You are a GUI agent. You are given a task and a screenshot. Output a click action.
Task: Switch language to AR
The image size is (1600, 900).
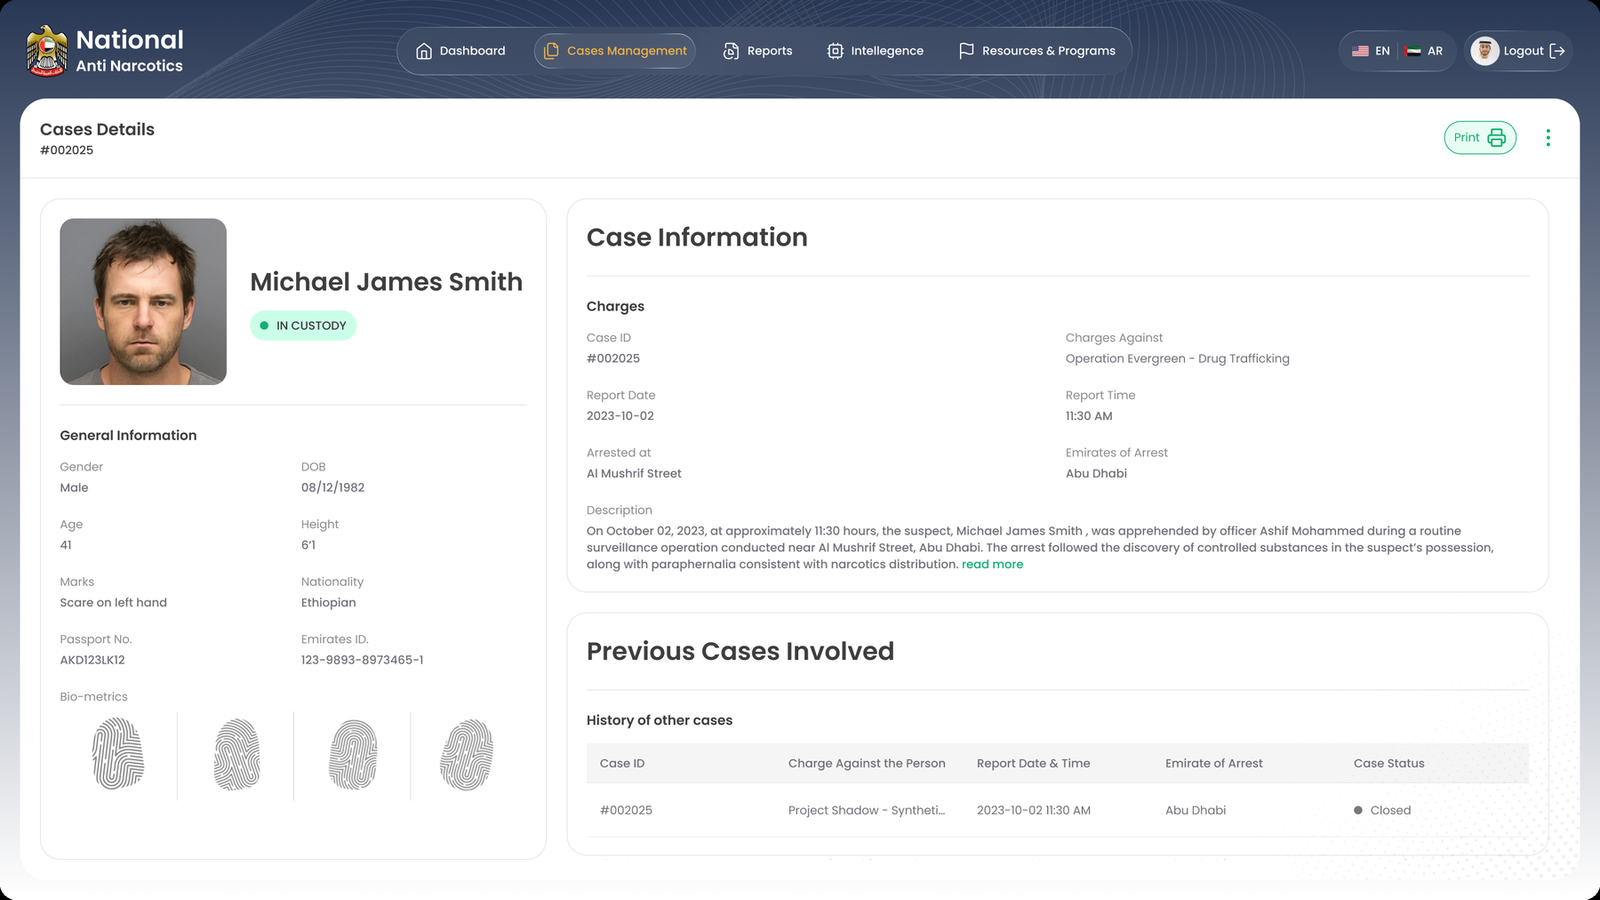click(1424, 51)
